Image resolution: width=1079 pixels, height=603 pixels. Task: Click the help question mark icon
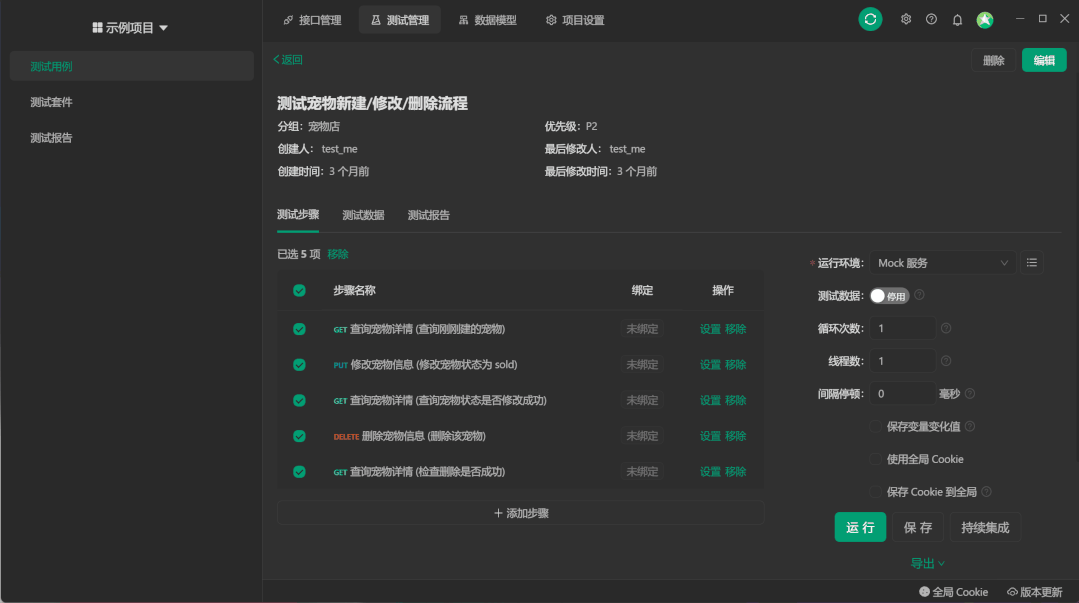point(931,18)
